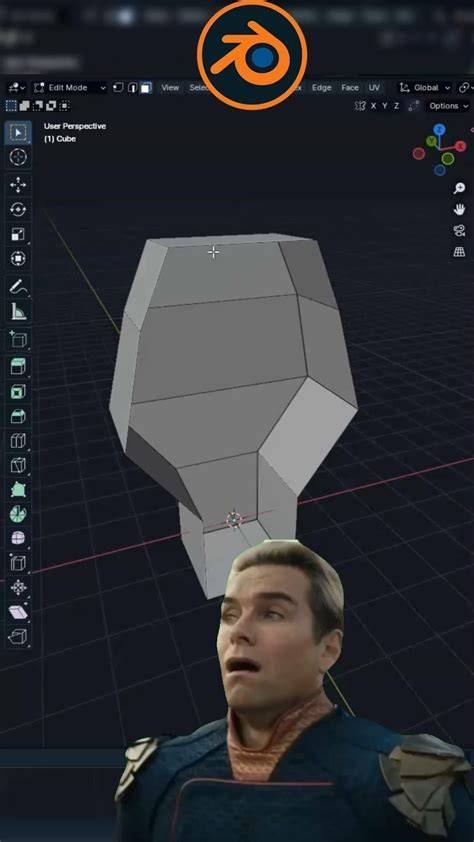Select the Select Box tool
This screenshot has height=842, width=474.
pos(18,133)
